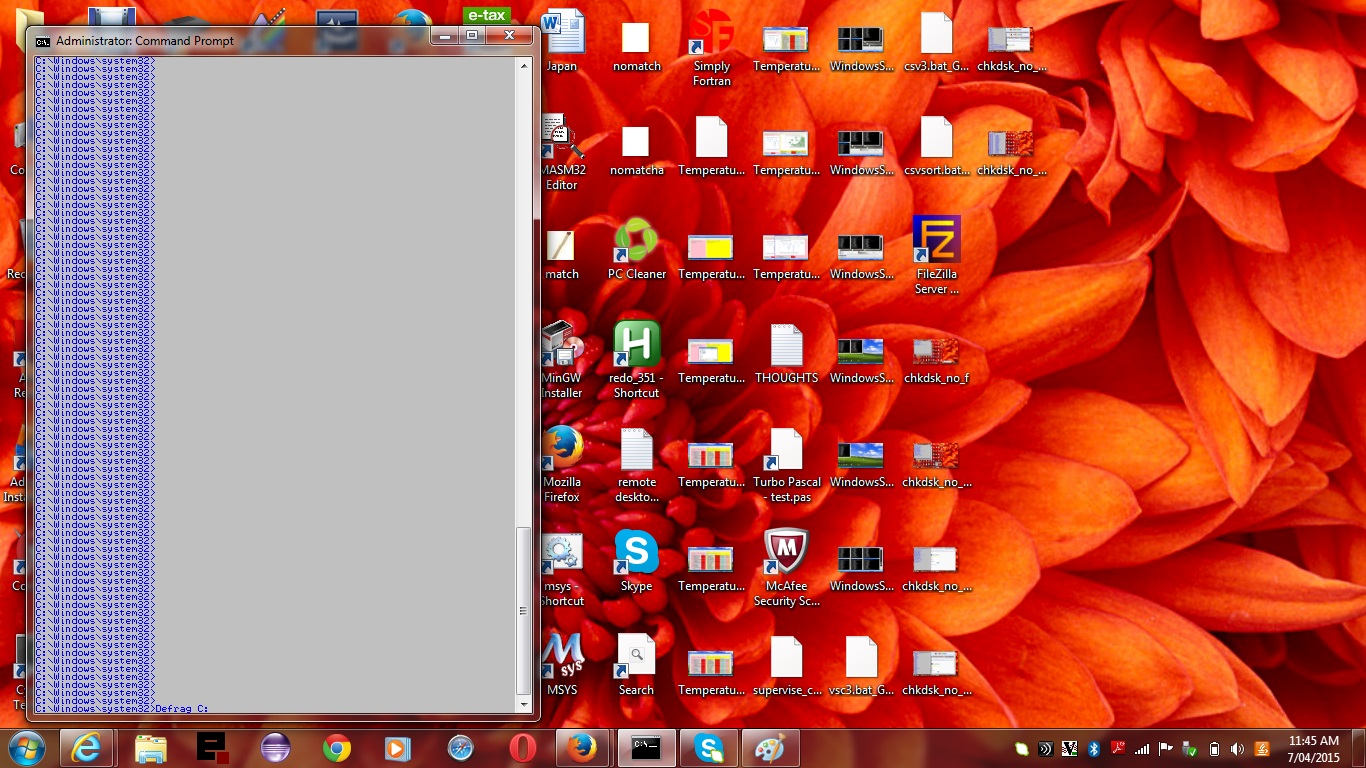Open Google Chrome from the taskbar
This screenshot has height=768, width=1366.
coord(337,748)
